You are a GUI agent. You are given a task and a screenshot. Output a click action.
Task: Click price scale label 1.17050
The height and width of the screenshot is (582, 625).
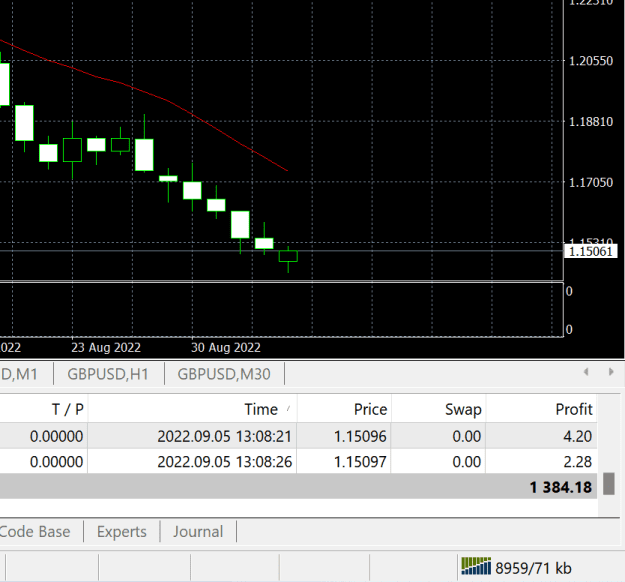[x=591, y=183]
